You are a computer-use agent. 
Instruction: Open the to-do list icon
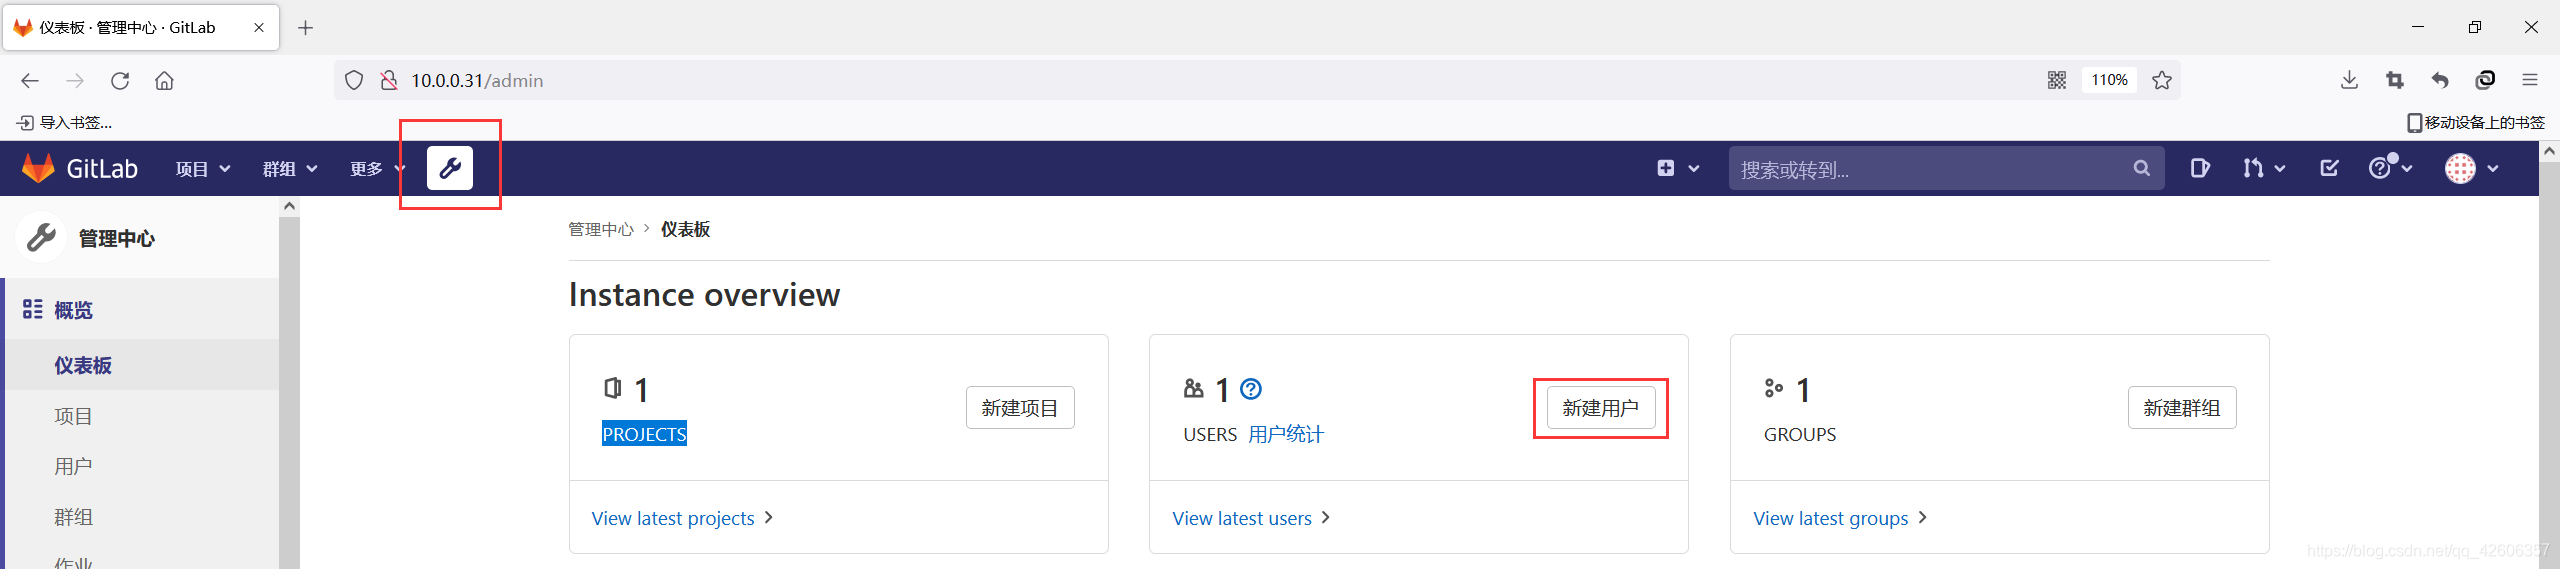2329,168
